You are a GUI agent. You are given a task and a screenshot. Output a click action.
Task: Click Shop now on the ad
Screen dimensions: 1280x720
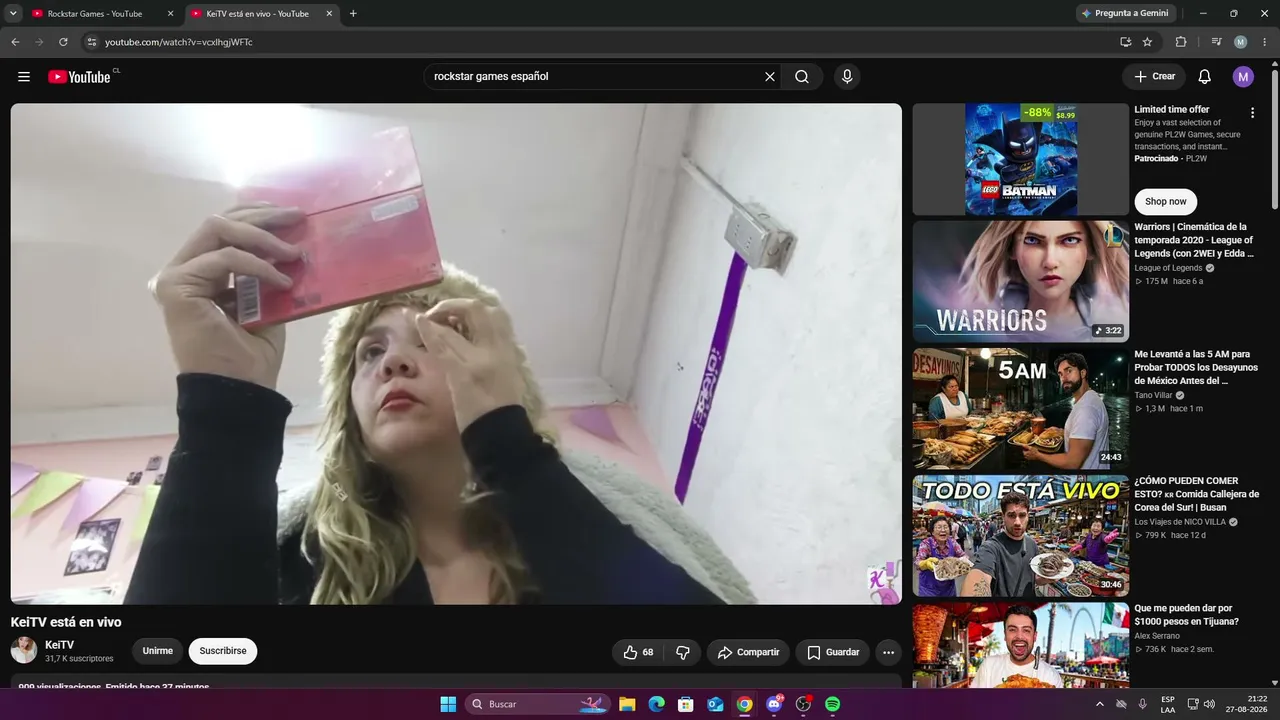click(x=1166, y=202)
